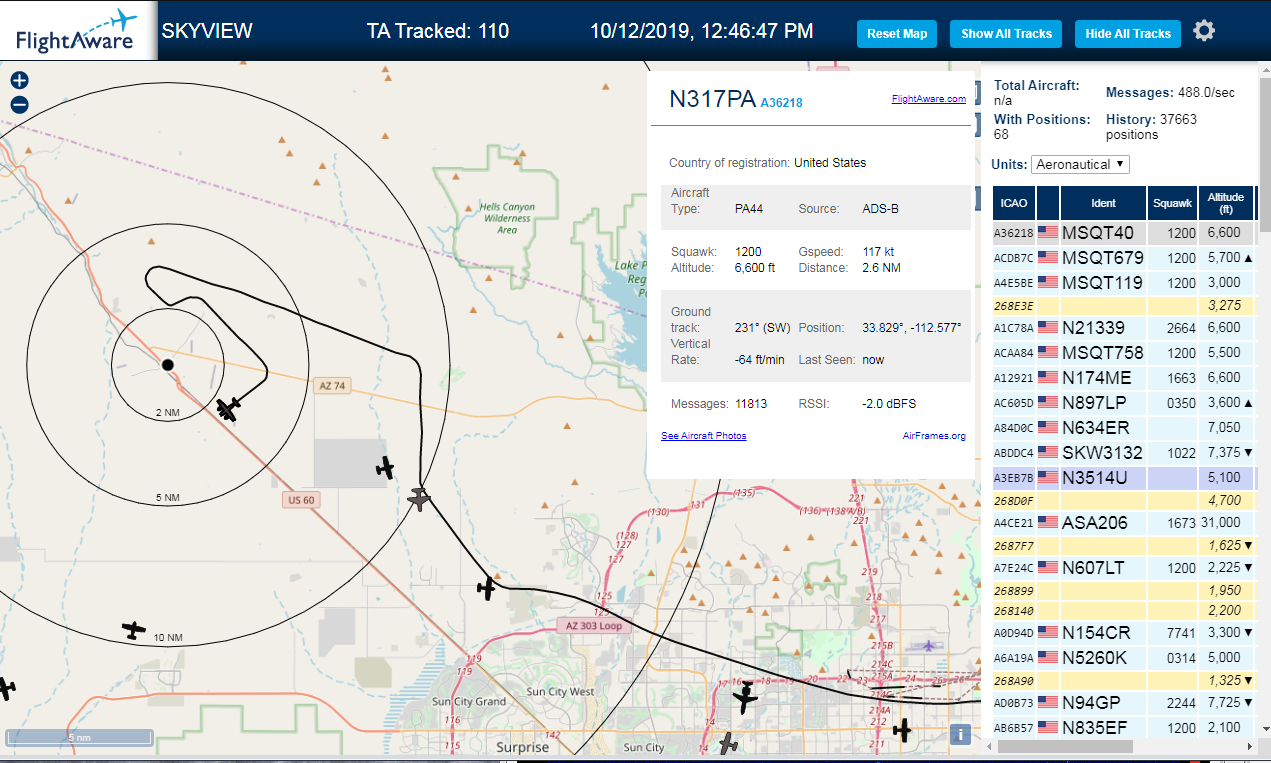Select the 2687F7 table row
The image size is (1271, 763).
click(x=1124, y=545)
